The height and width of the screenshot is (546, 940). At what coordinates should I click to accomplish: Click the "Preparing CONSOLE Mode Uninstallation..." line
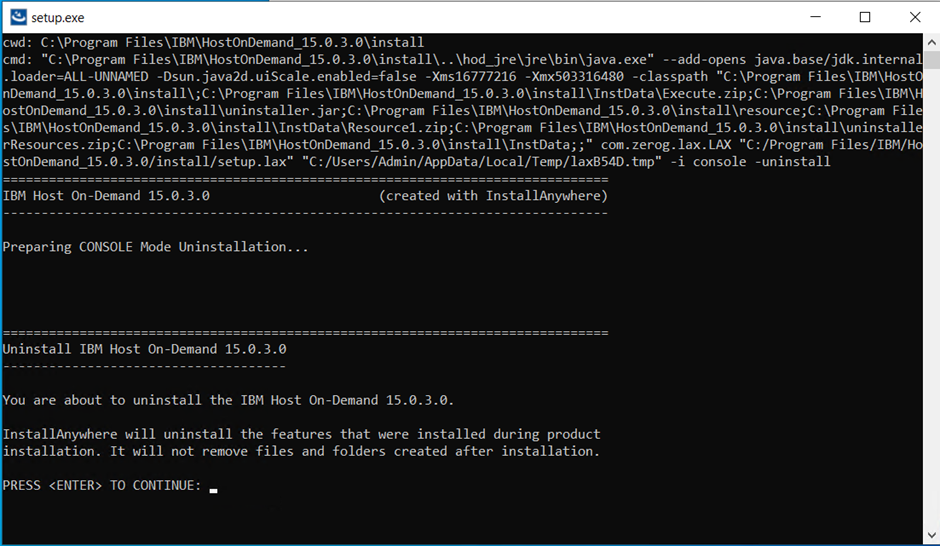point(156,247)
